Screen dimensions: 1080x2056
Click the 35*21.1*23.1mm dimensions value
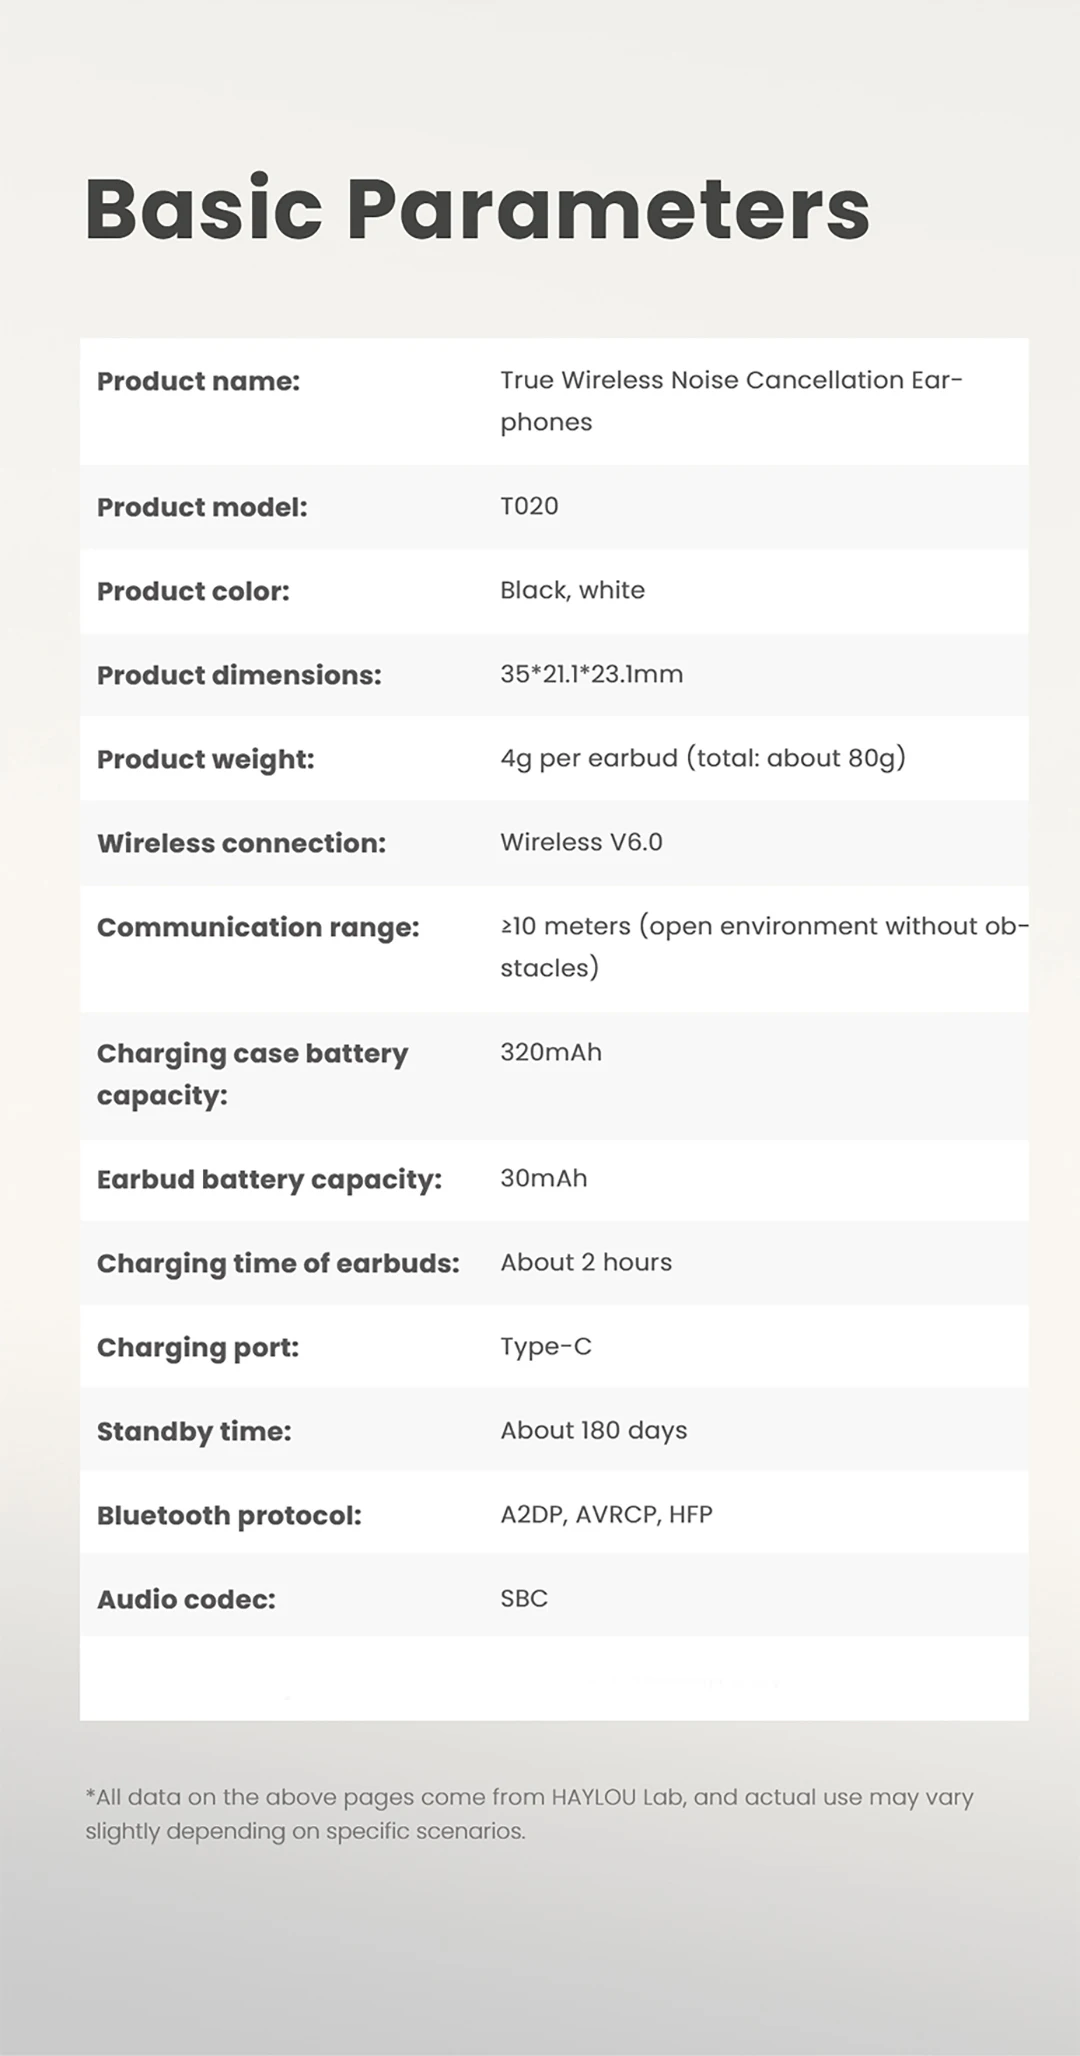tap(591, 674)
